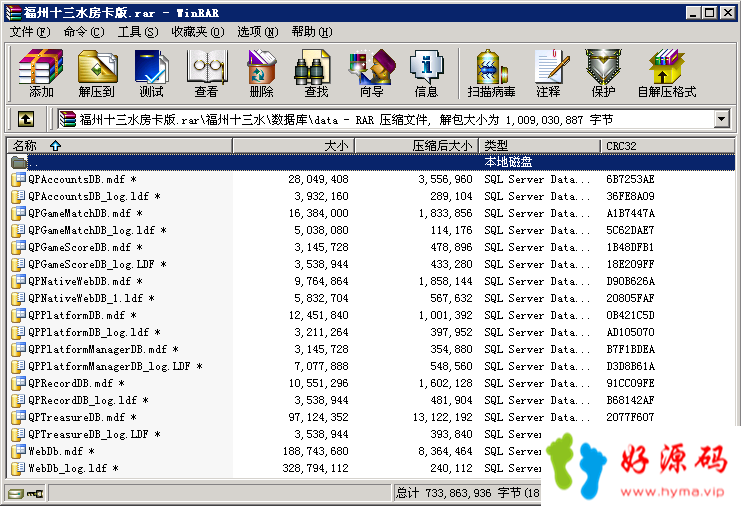This screenshot has width=741, height=506.
Task: Click CRC32 value 2077F607
Action: coord(630,417)
